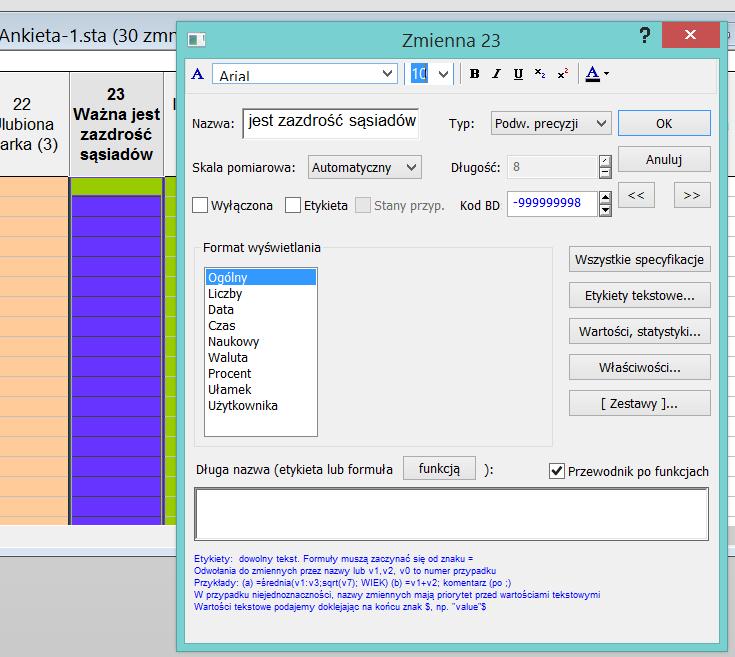Open Wszystkie specyfikacje
Screen dimensions: 735x657
pos(639,259)
